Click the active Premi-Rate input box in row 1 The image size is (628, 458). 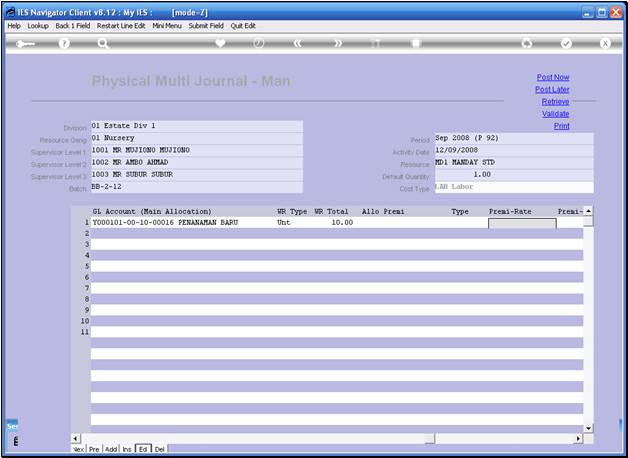click(522, 223)
